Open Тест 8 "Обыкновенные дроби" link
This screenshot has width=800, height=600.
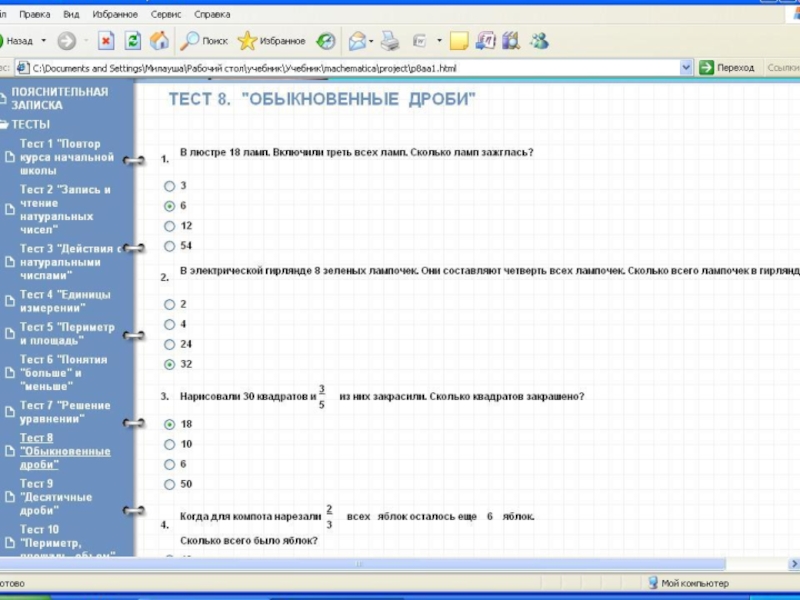65,451
